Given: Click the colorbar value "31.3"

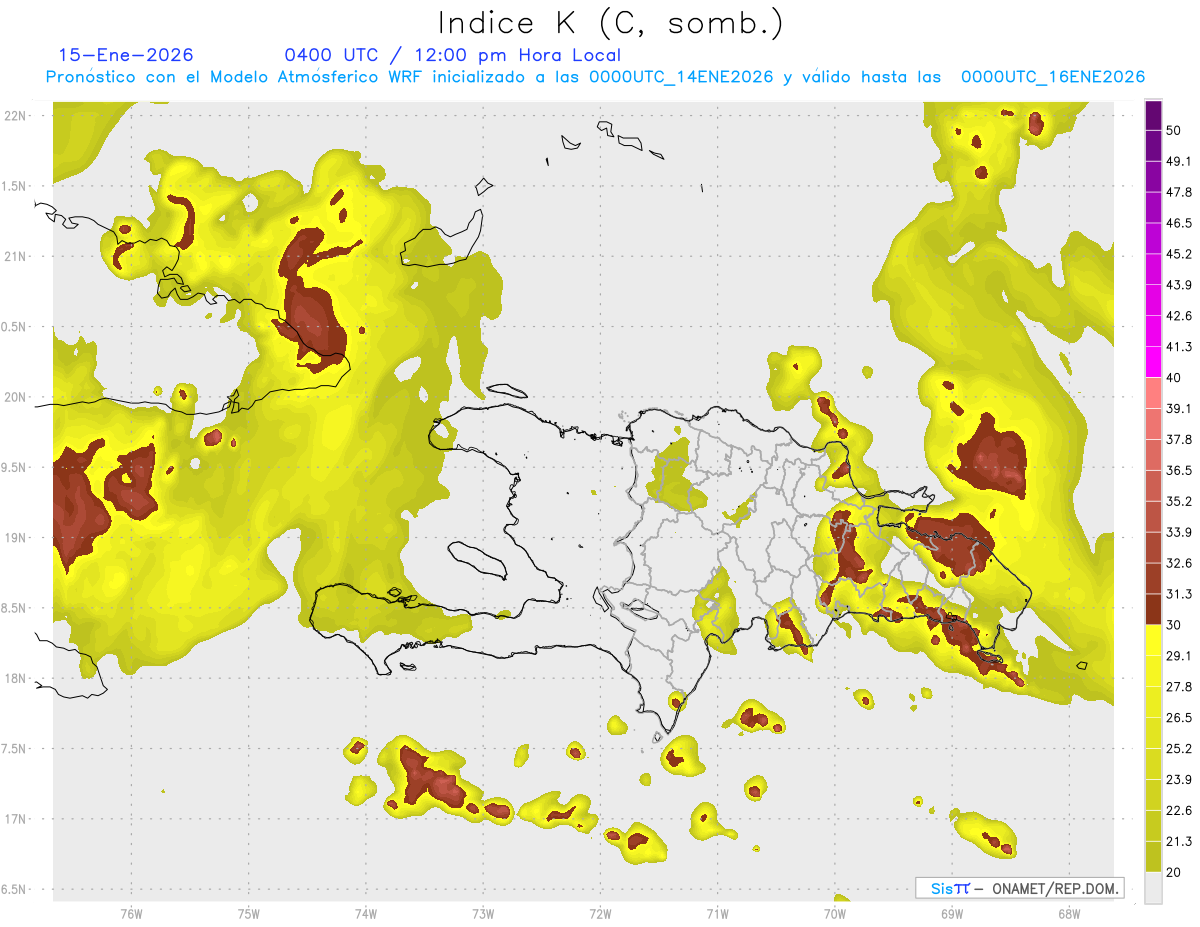Looking at the screenshot, I should tap(1179, 594).
